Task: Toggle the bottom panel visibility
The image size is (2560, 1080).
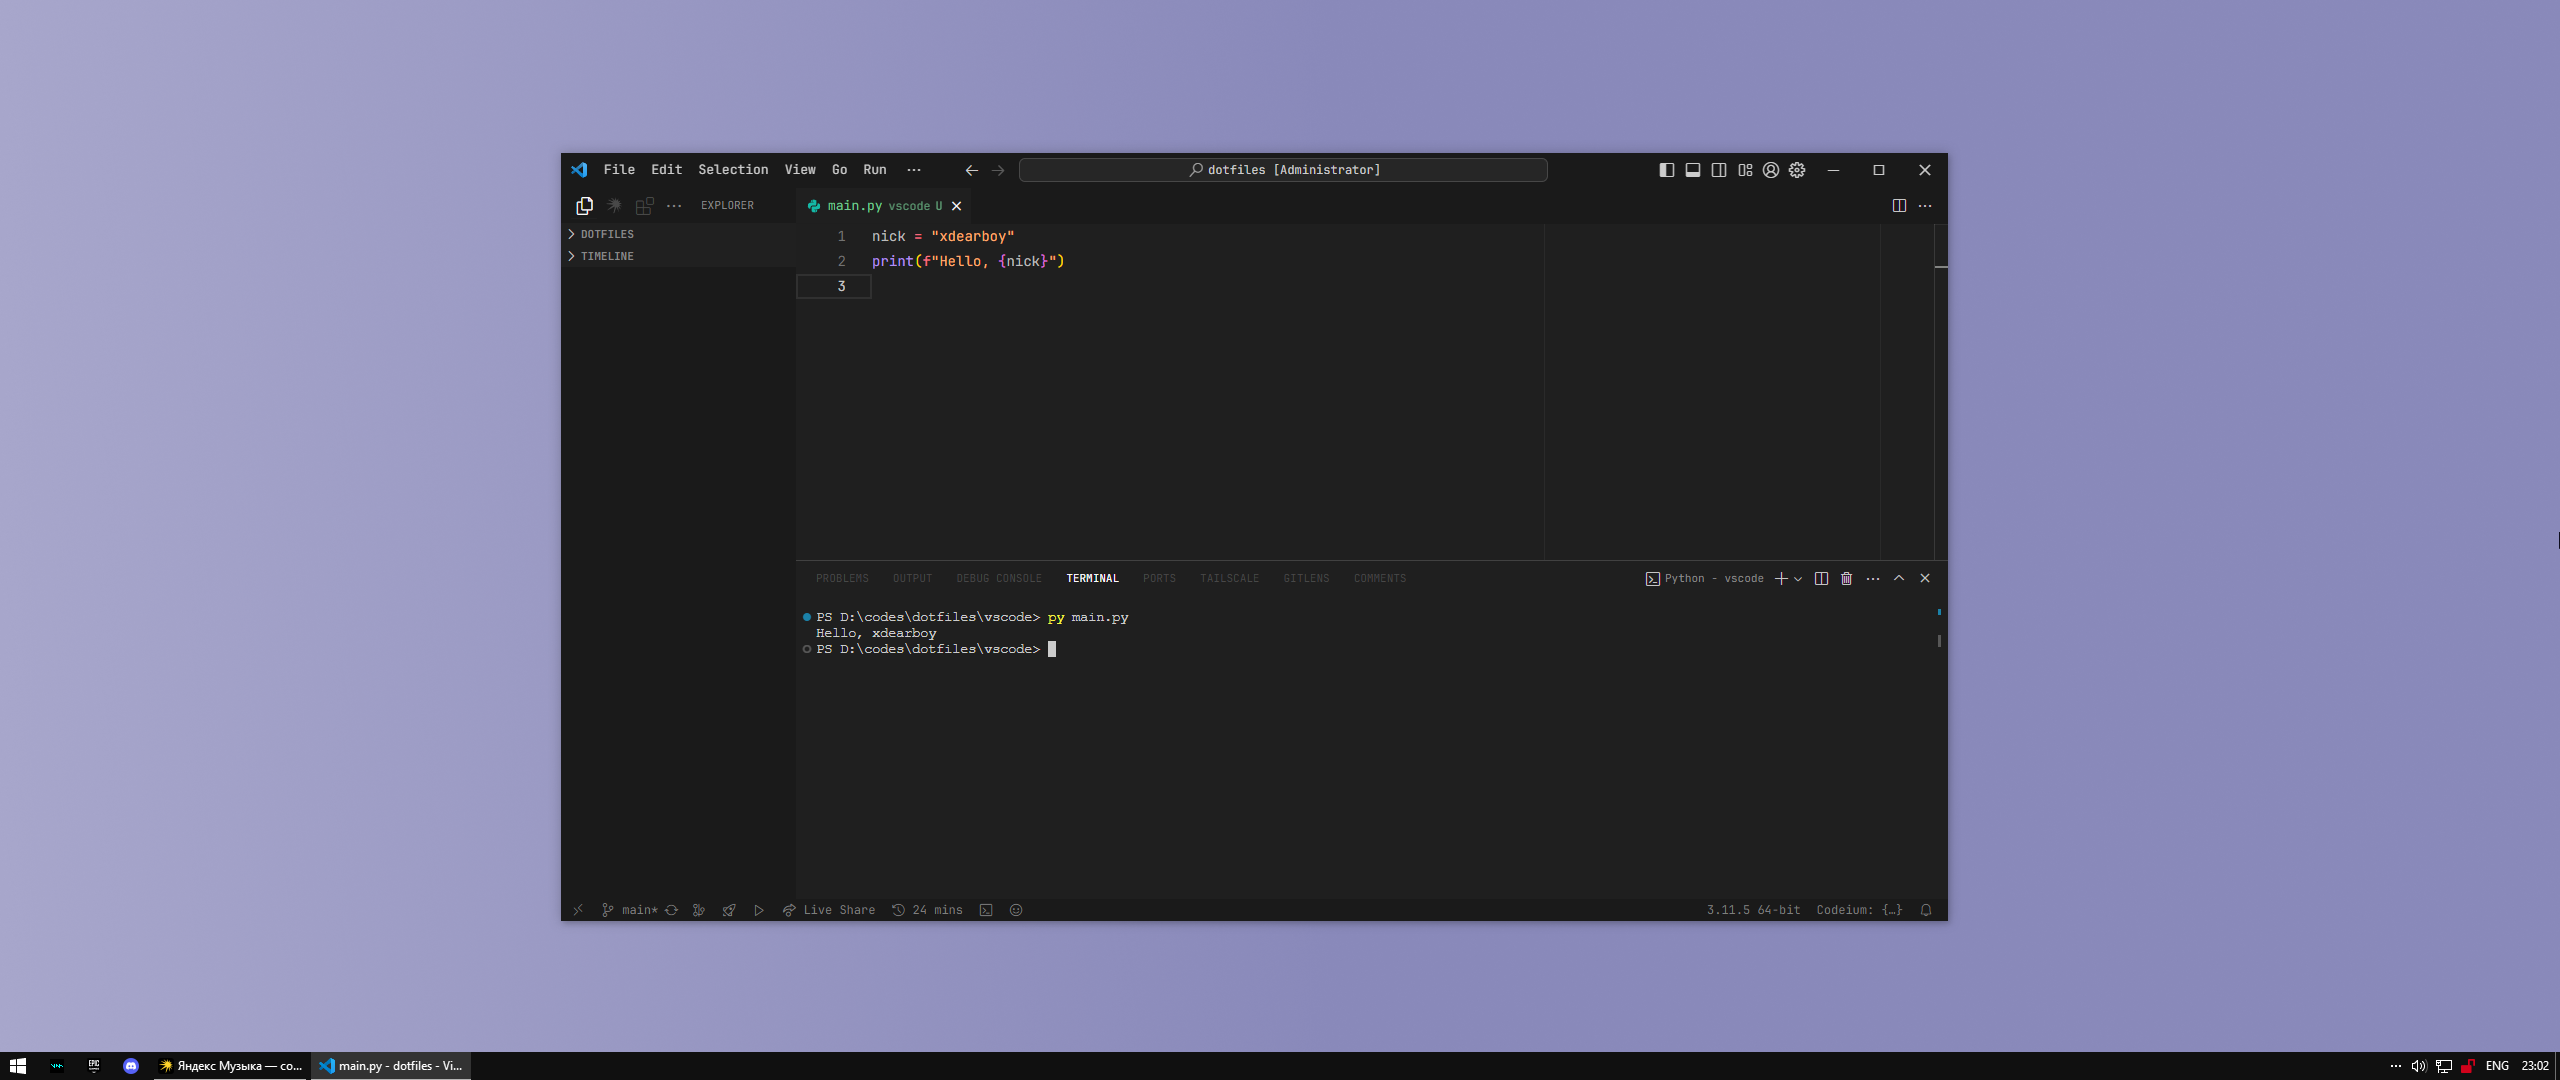Action: (1693, 170)
